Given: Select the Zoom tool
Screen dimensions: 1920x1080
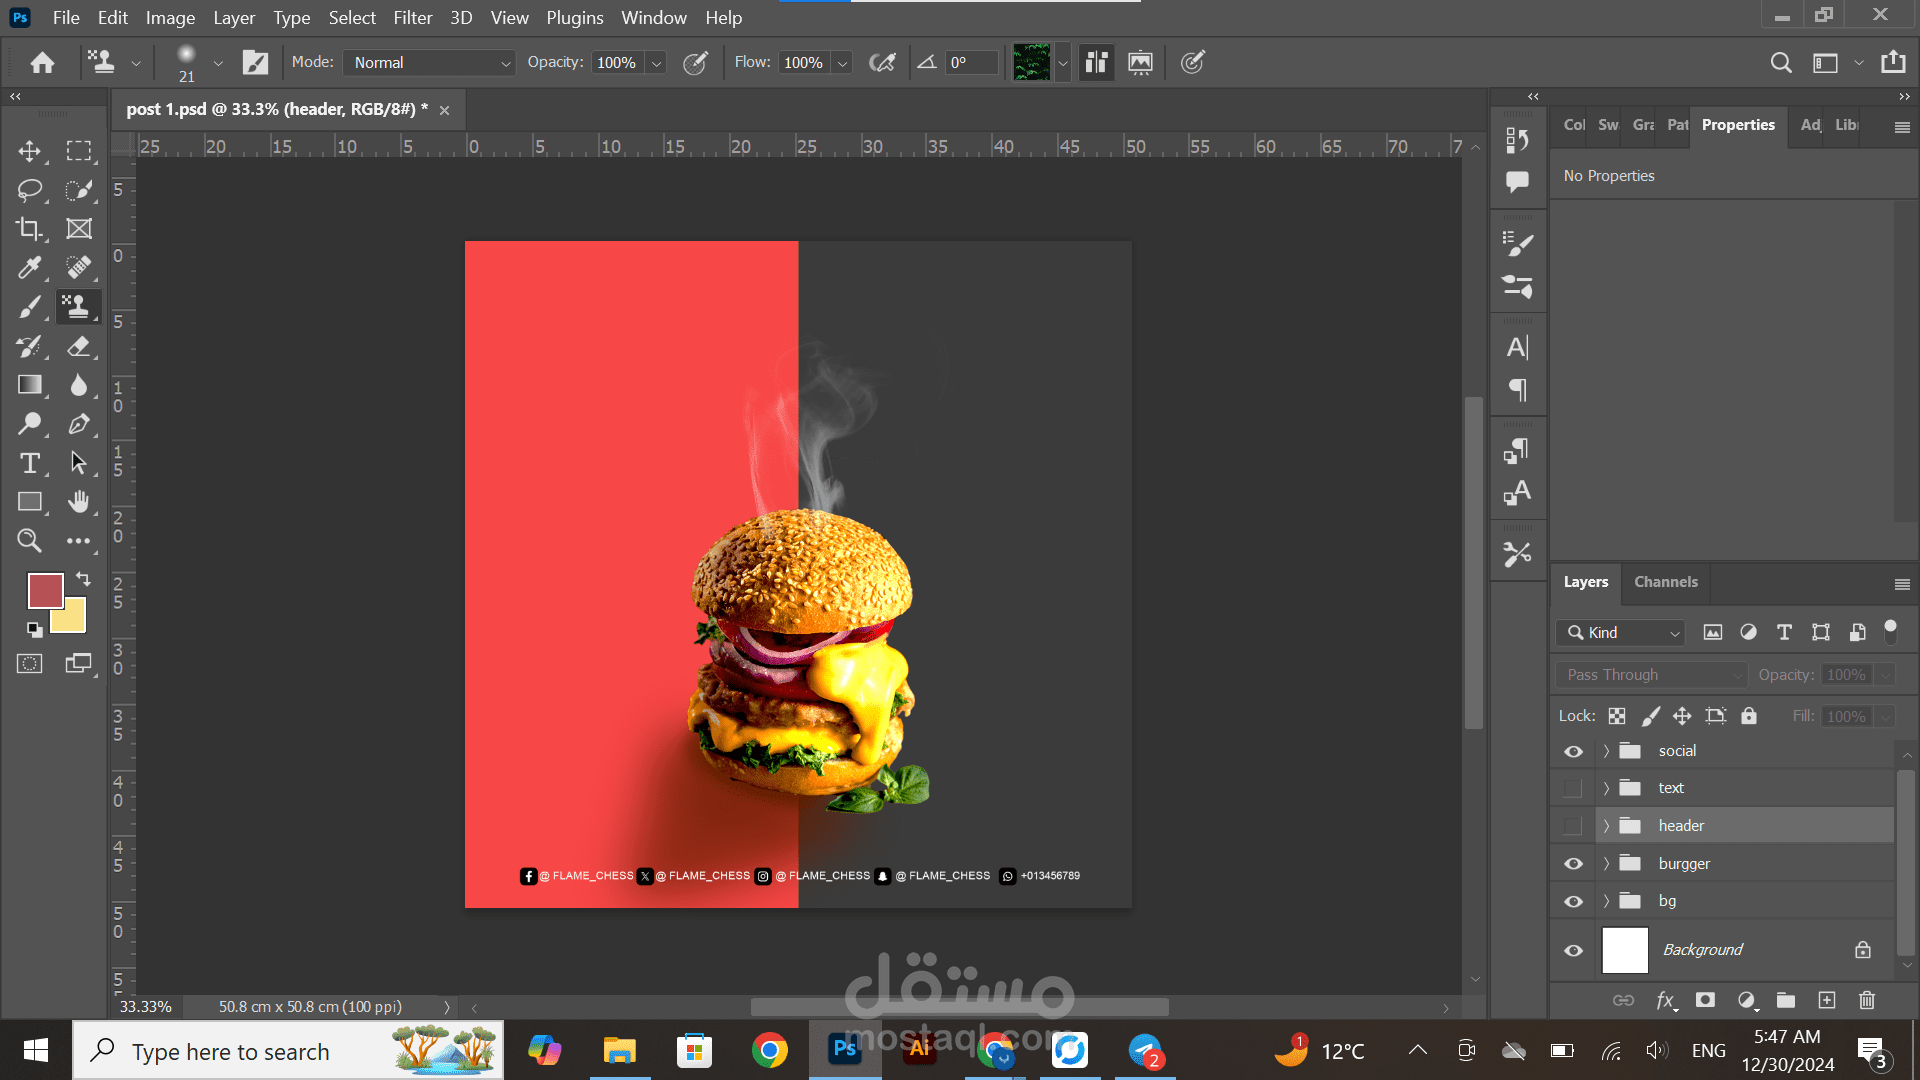Looking at the screenshot, I should pos(29,541).
